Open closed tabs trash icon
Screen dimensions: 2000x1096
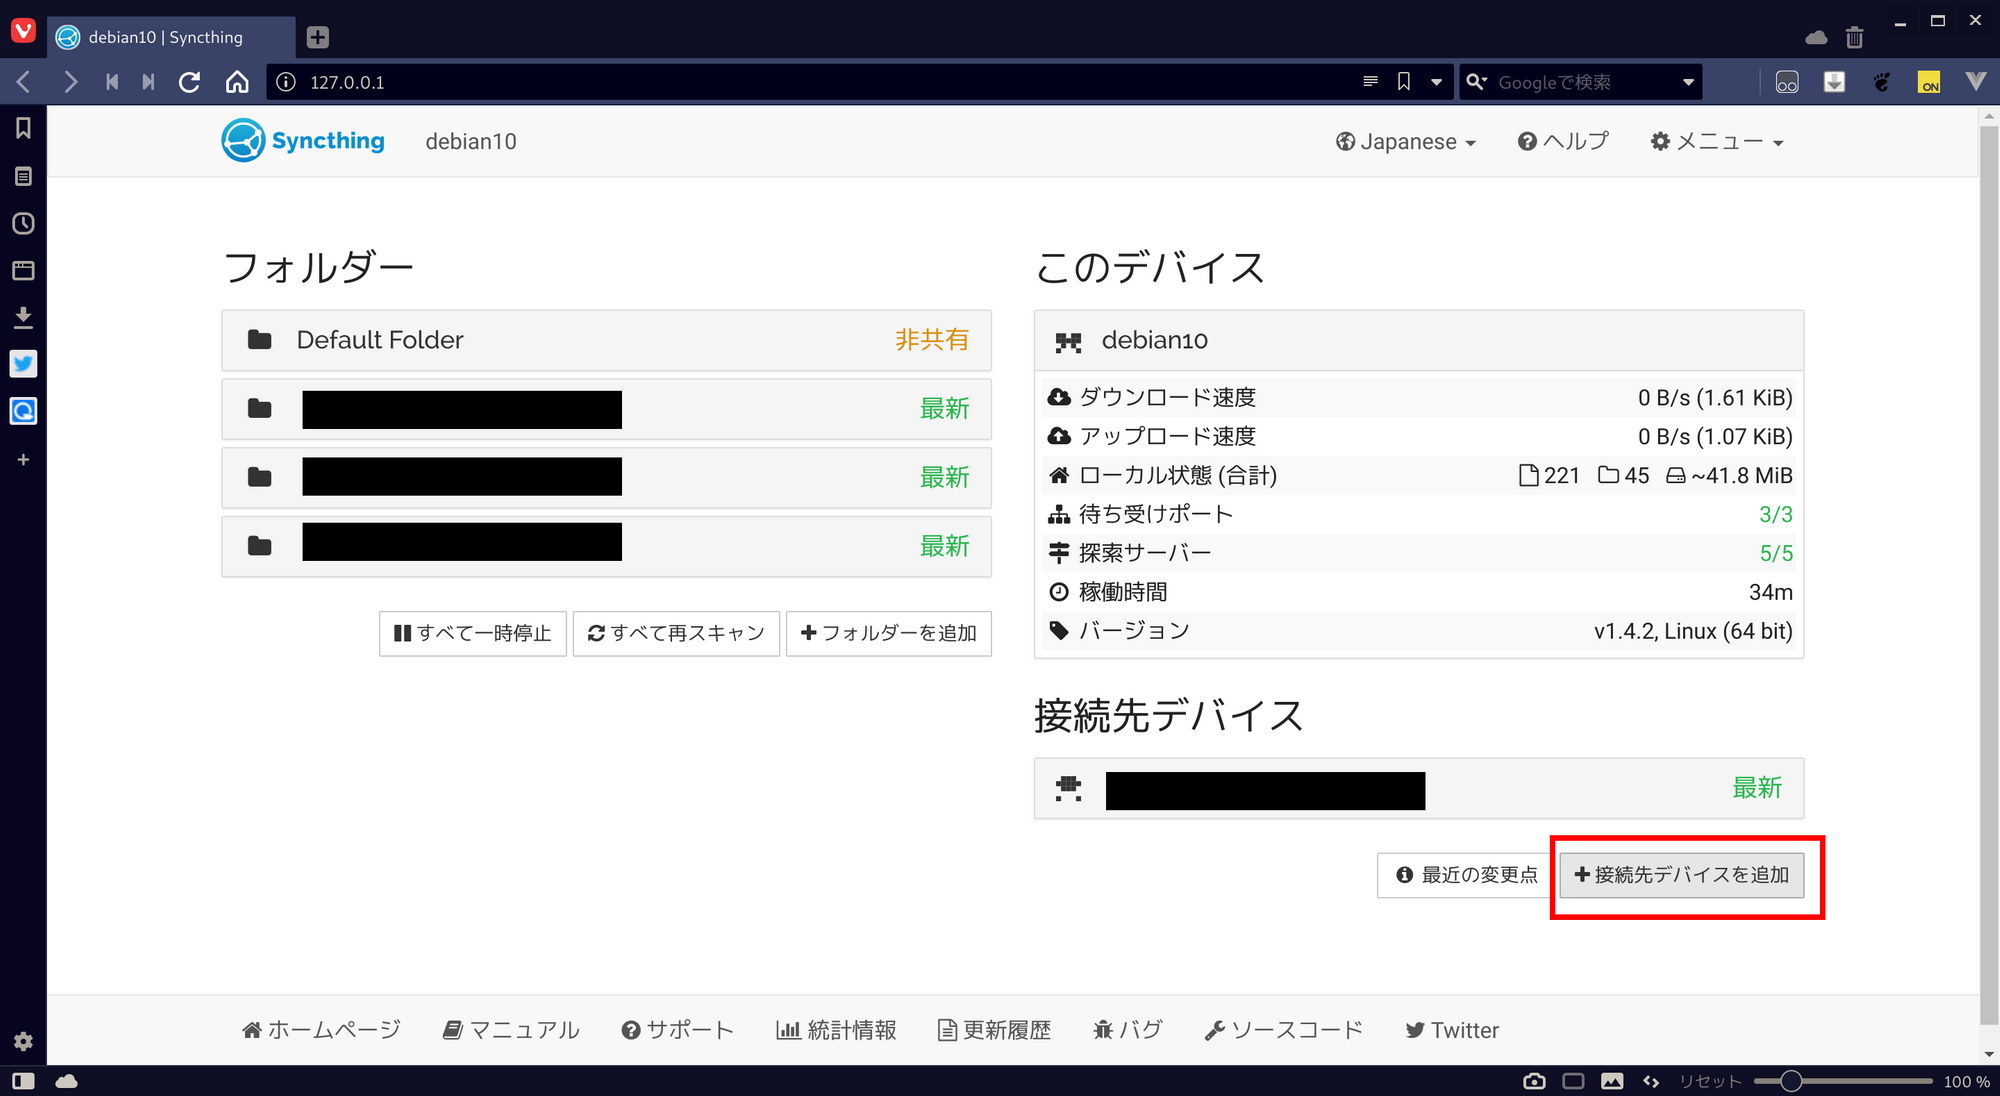point(1854,37)
